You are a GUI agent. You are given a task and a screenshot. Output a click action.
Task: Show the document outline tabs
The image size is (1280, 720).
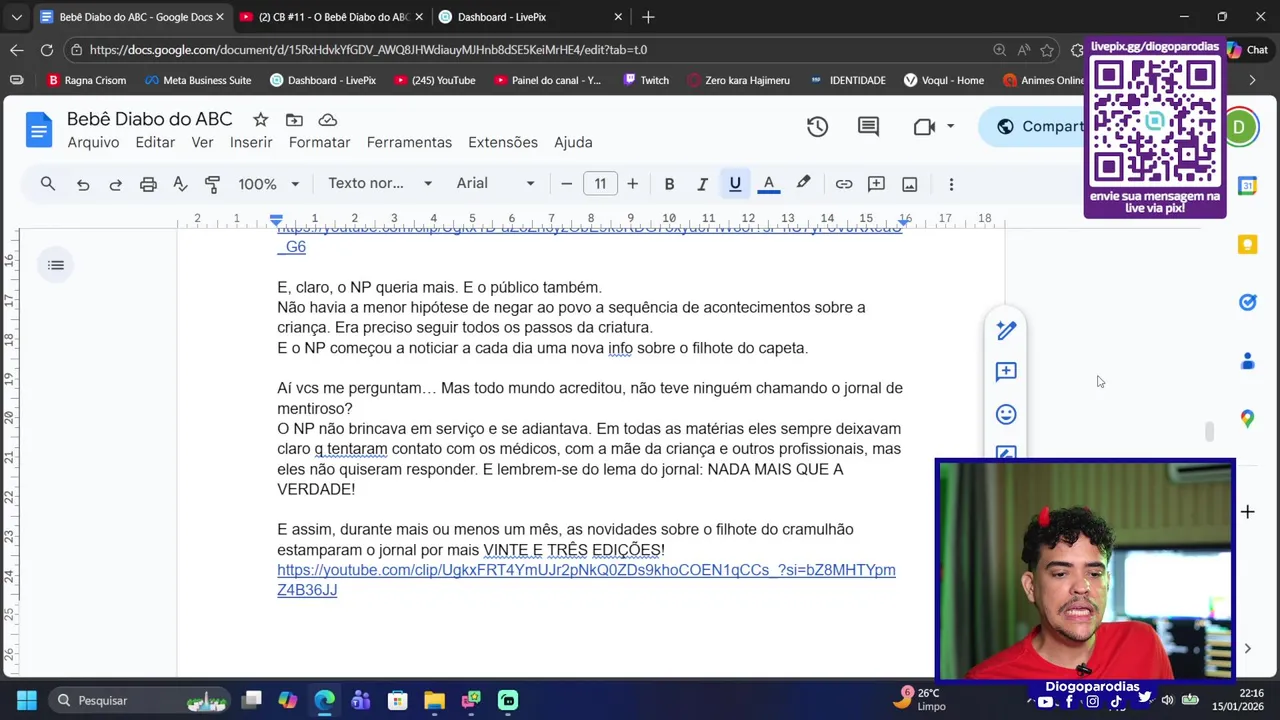point(56,265)
